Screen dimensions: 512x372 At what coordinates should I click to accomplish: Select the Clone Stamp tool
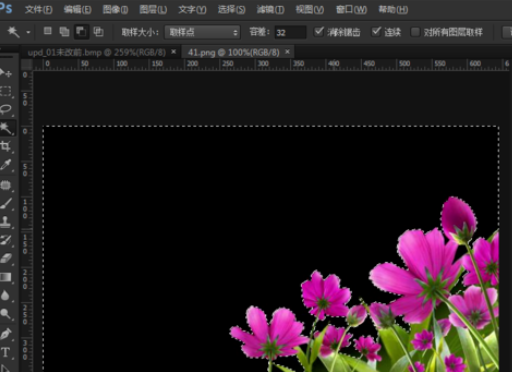pyautogui.click(x=6, y=221)
